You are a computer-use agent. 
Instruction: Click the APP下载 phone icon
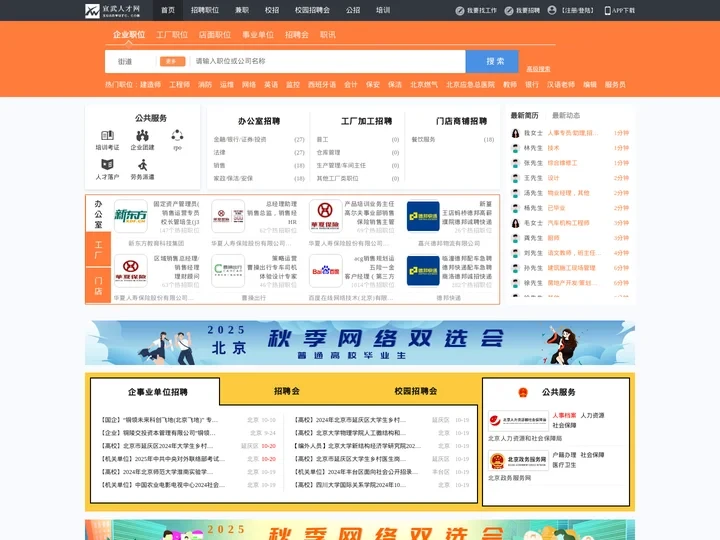click(x=608, y=11)
